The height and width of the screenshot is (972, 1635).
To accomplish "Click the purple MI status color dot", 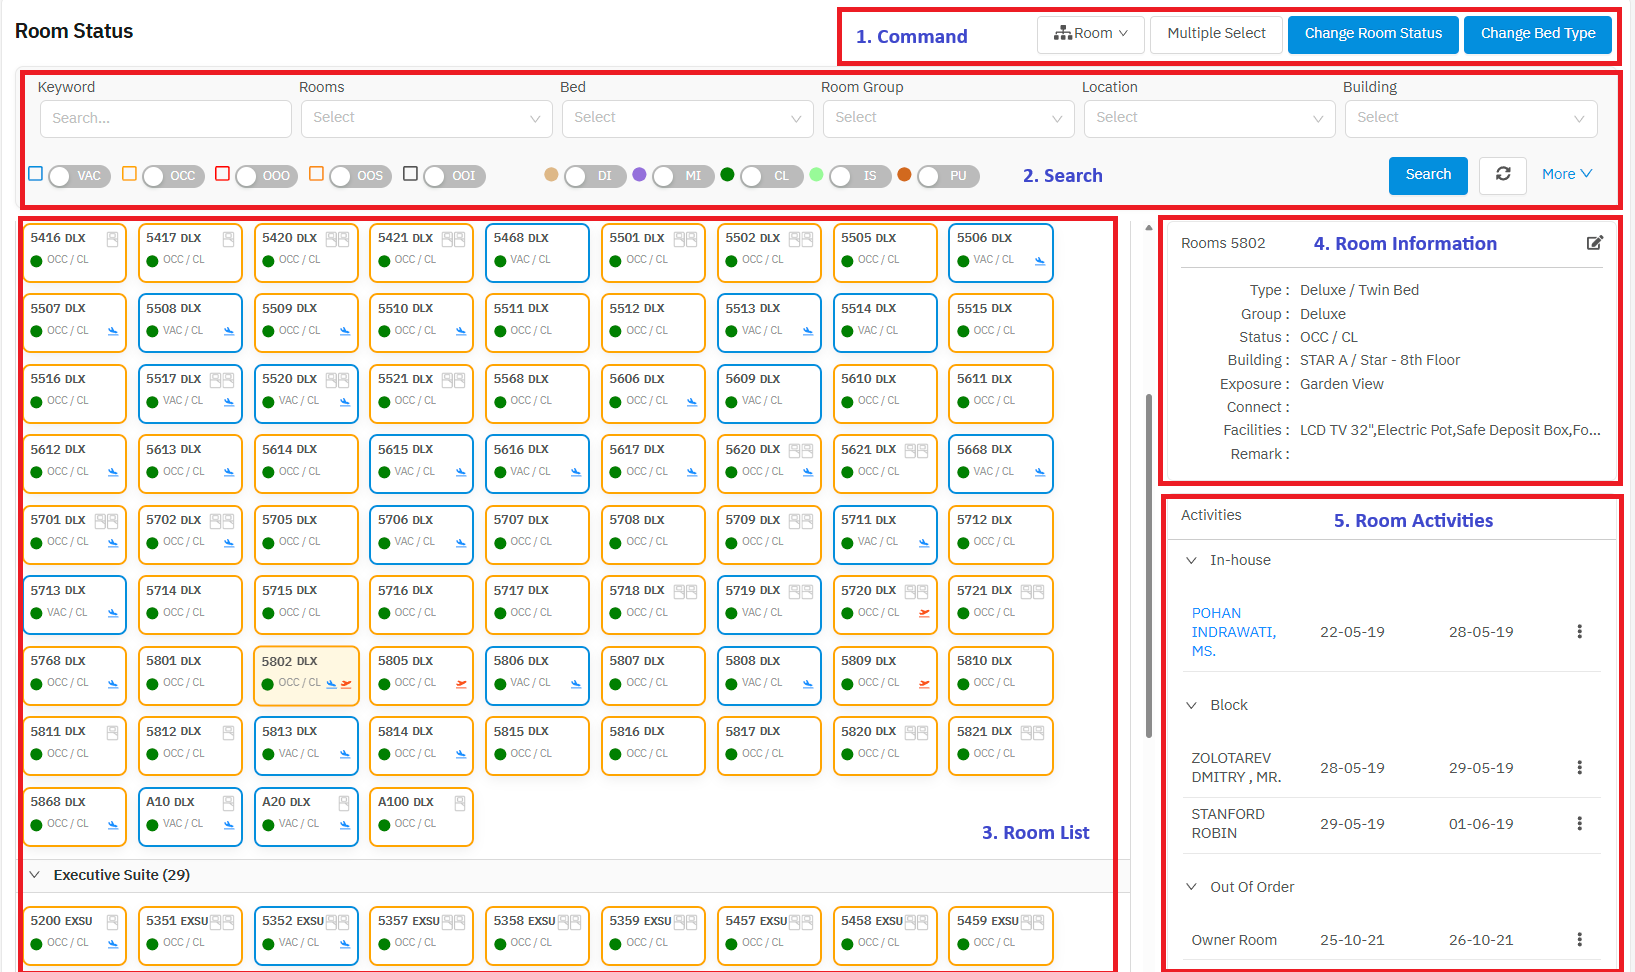I will [639, 174].
